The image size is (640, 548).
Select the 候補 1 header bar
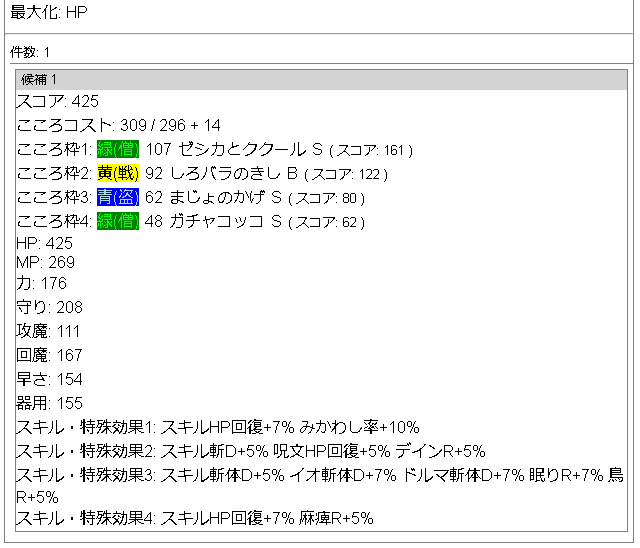coord(321,80)
